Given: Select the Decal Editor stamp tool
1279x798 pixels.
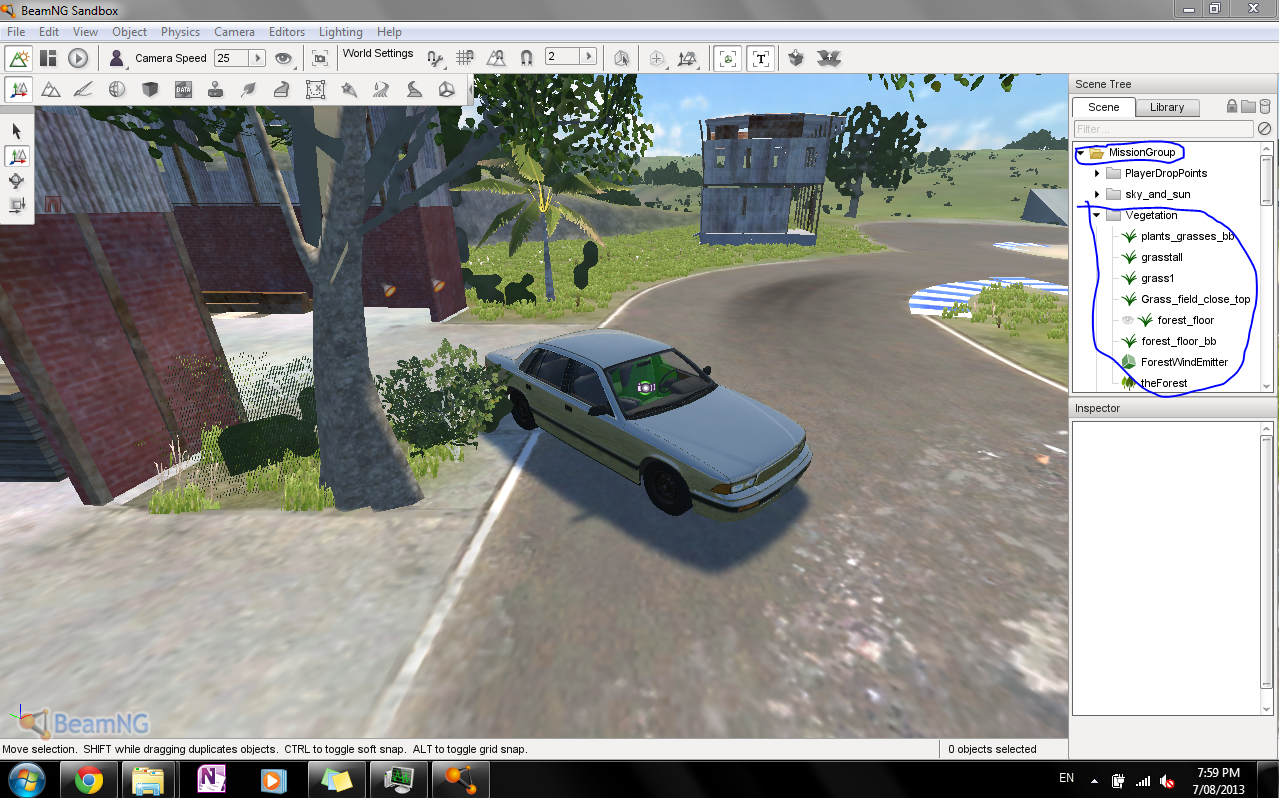Looking at the screenshot, I should [x=215, y=90].
